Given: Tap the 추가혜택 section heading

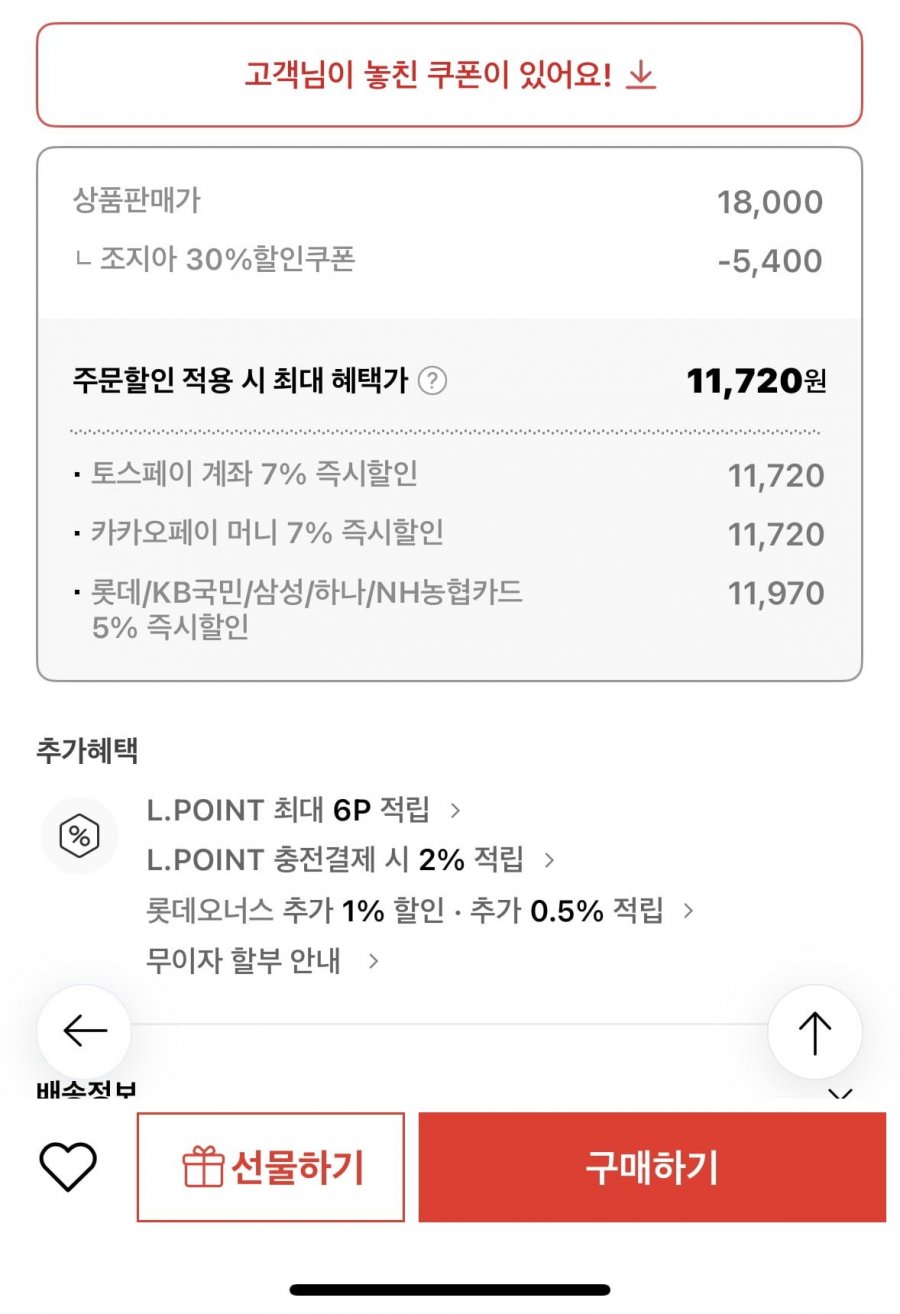Looking at the screenshot, I should tap(87, 750).
